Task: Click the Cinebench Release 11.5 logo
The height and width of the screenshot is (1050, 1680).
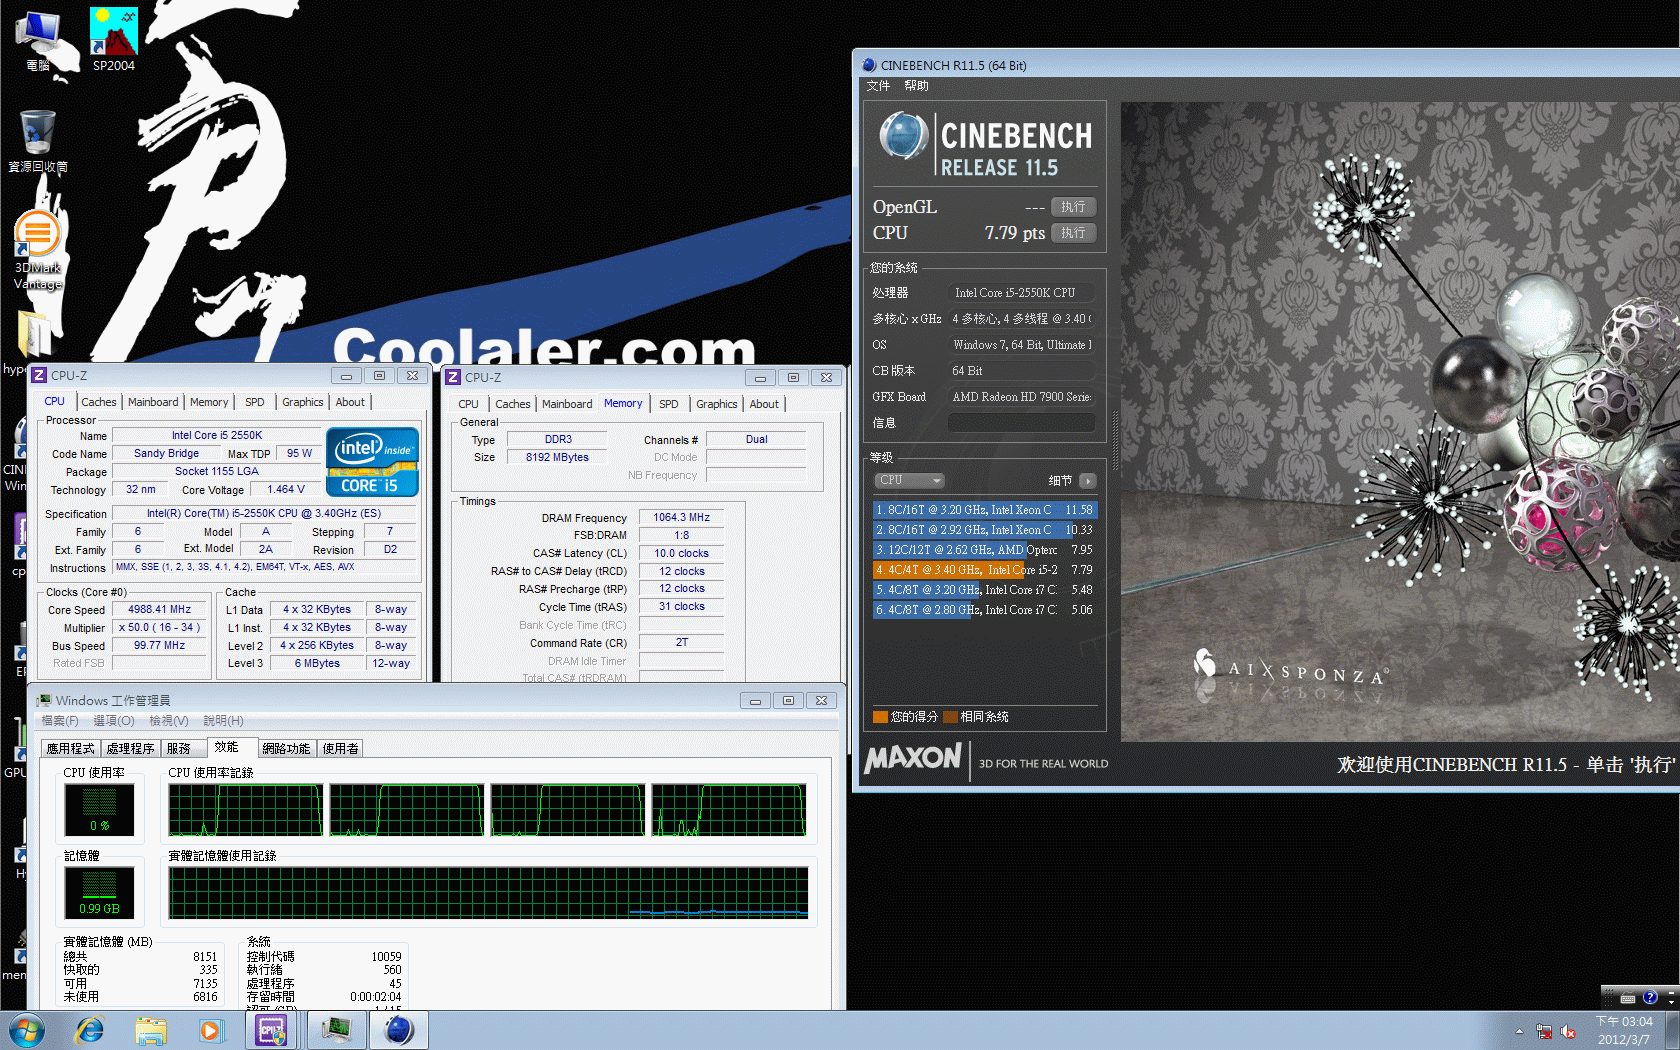Action: pyautogui.click(x=986, y=142)
